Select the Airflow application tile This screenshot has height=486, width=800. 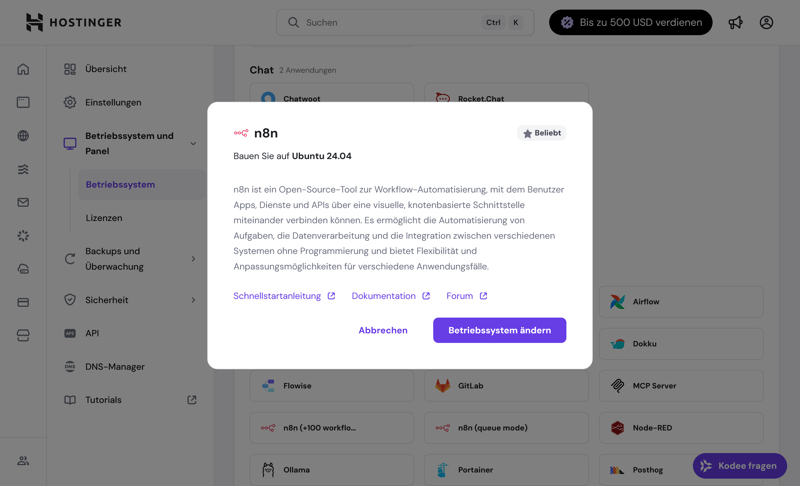pos(682,302)
